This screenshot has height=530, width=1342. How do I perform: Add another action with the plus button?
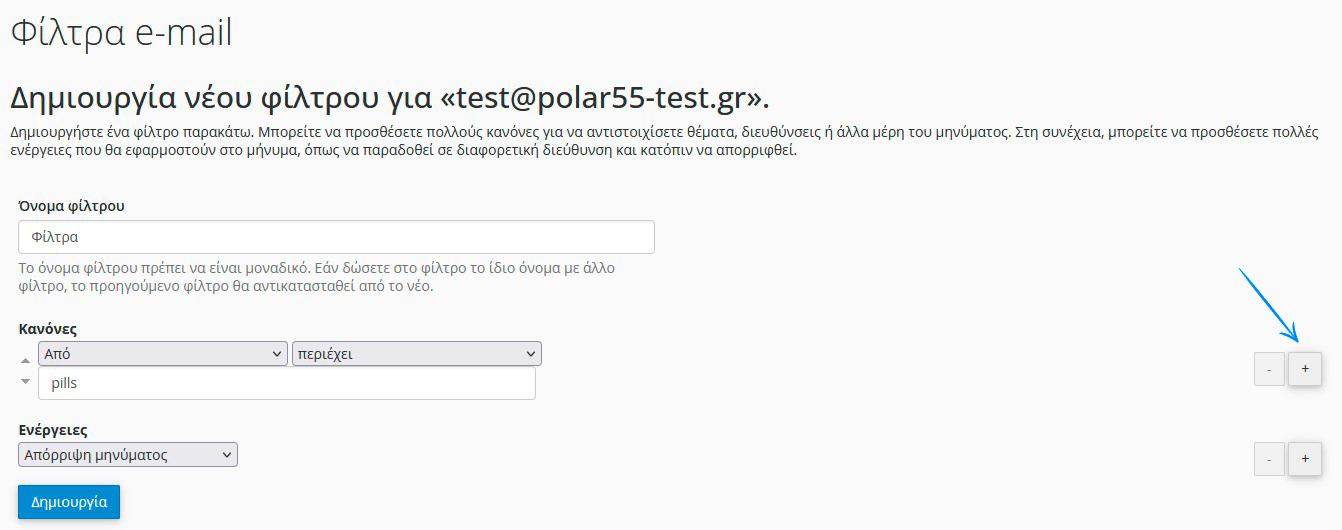click(1305, 459)
